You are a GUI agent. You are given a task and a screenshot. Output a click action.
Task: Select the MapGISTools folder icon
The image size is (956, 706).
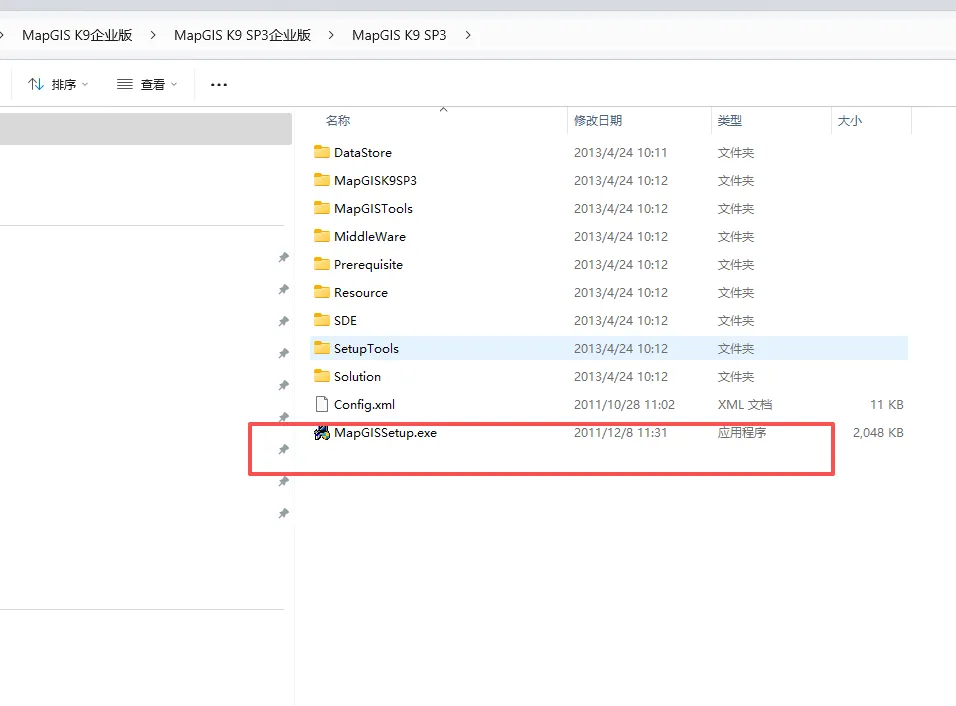coord(321,208)
